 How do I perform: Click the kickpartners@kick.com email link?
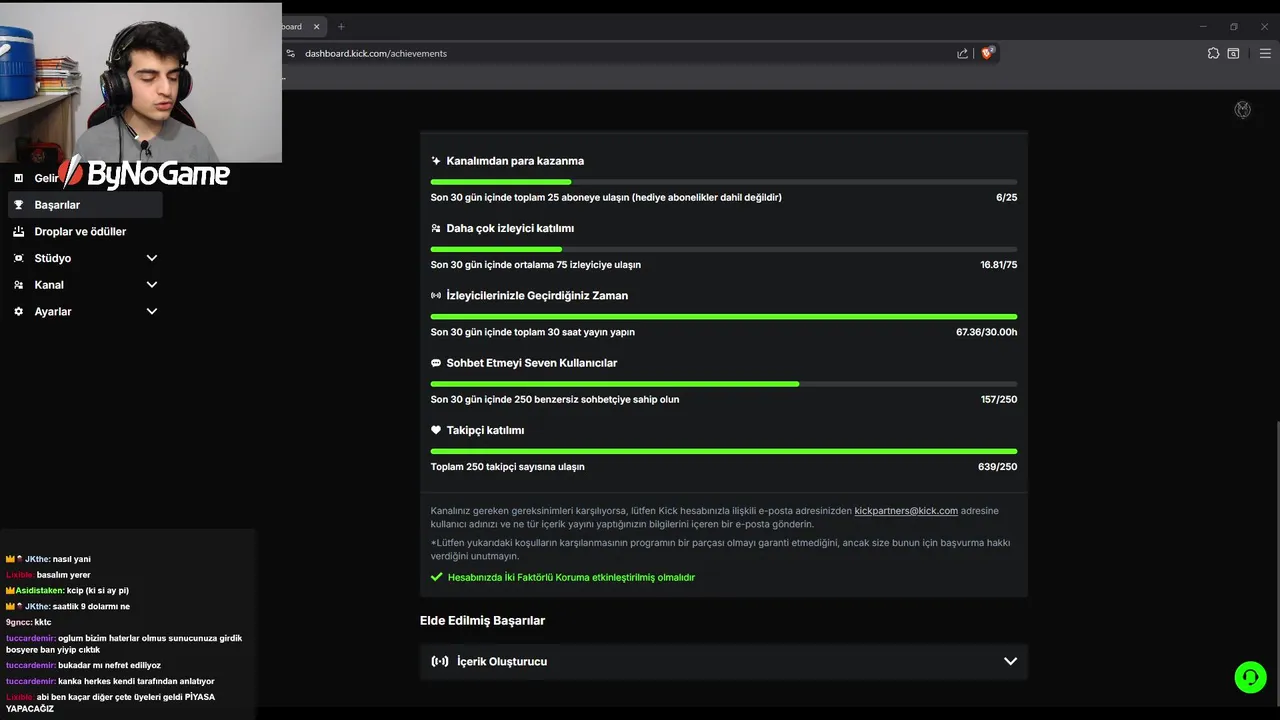[906, 511]
